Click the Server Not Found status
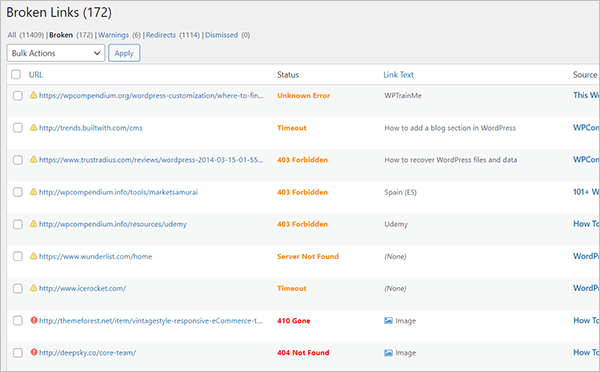Image resolution: width=600 pixels, height=372 pixels. click(308, 256)
